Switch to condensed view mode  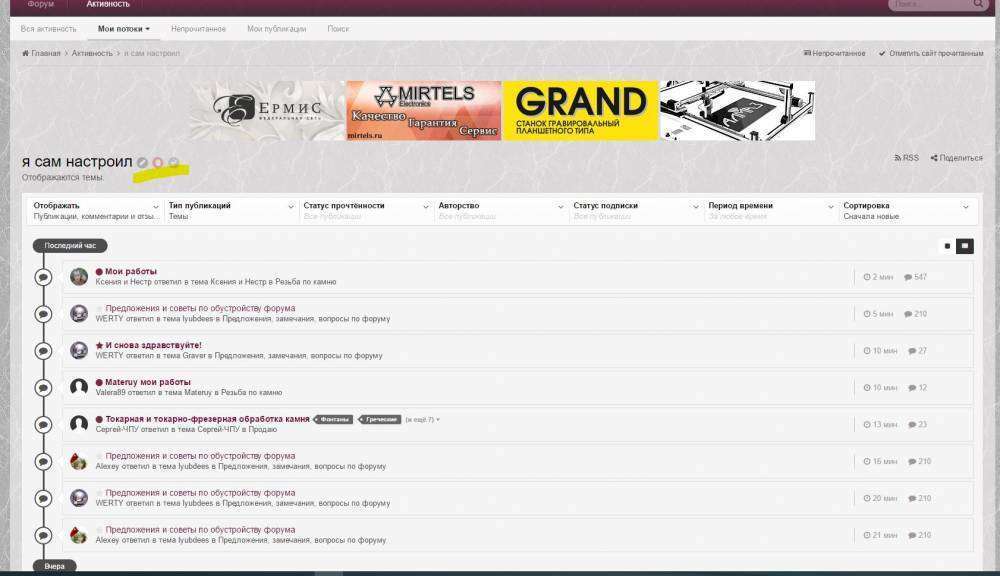pos(947,245)
